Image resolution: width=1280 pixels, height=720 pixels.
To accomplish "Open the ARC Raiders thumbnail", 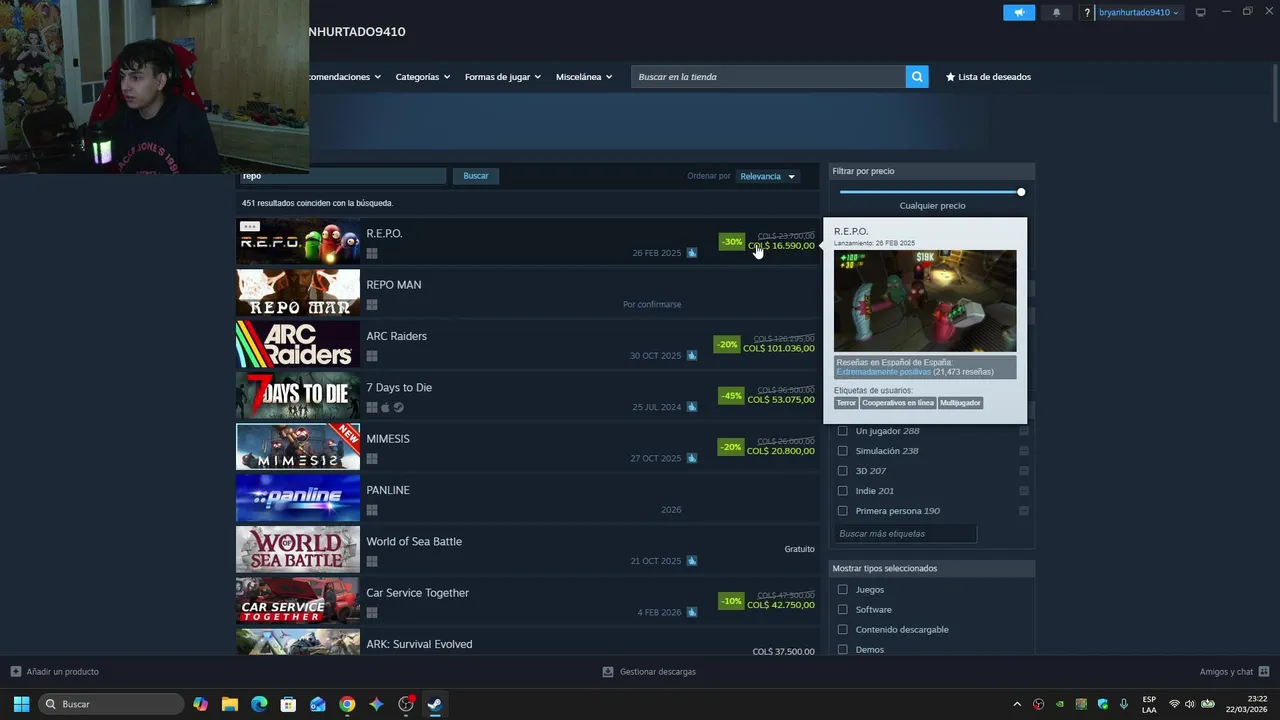I will (x=298, y=344).
